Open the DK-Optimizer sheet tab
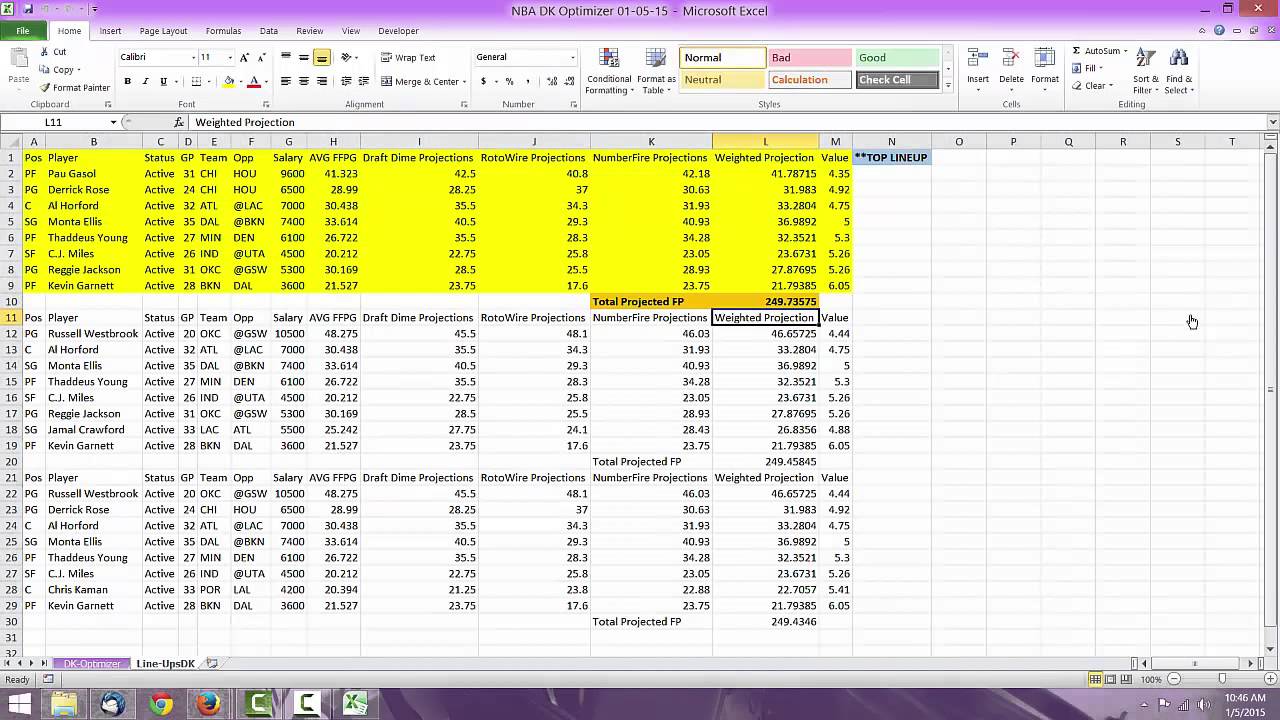 tap(93, 664)
